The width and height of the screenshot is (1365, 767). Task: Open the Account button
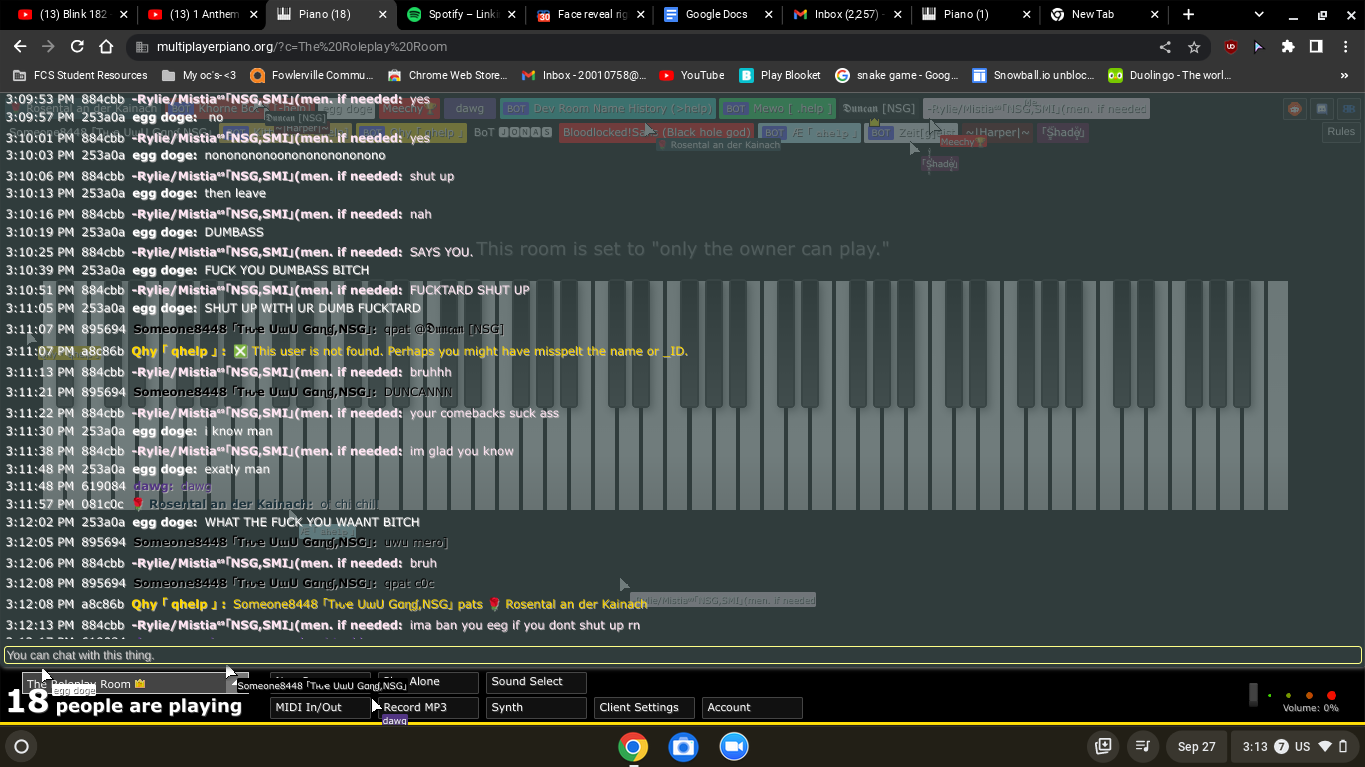click(752, 708)
